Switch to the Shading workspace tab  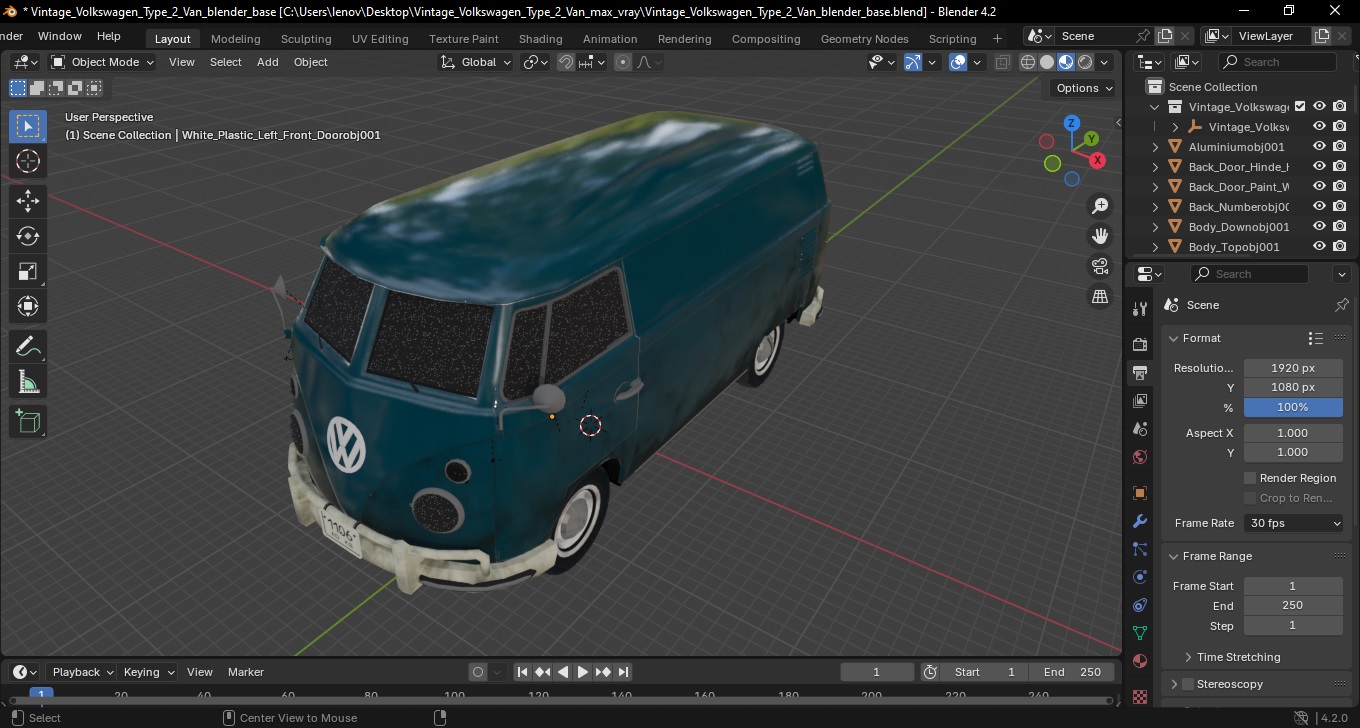540,39
